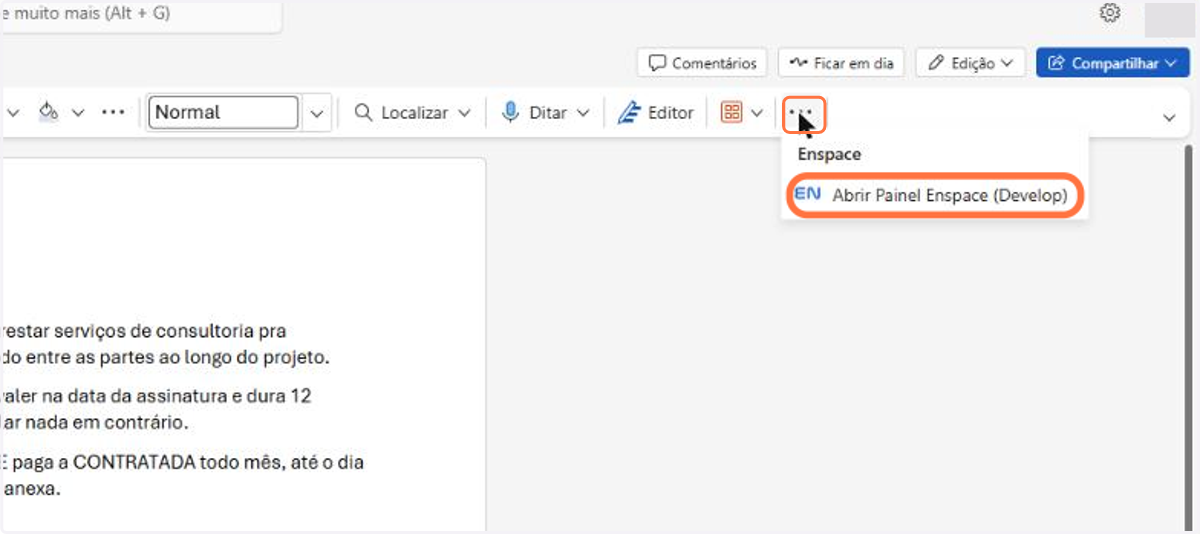Click the shading paint bucket icon

(x=48, y=112)
